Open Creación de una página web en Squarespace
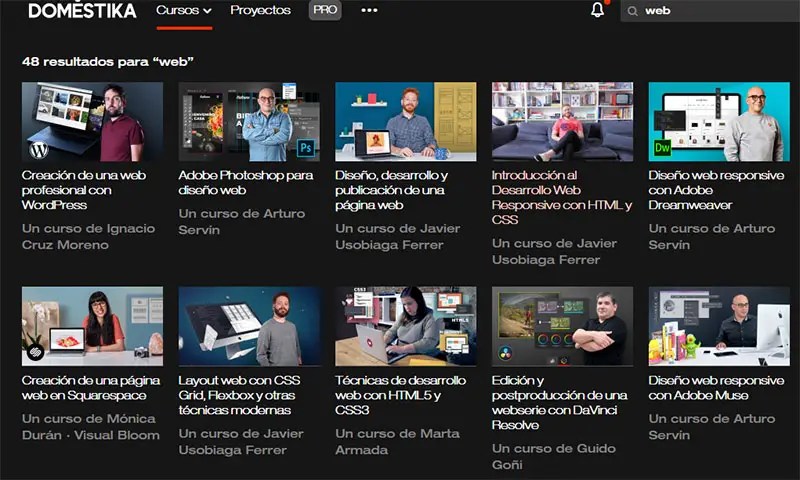 91,388
